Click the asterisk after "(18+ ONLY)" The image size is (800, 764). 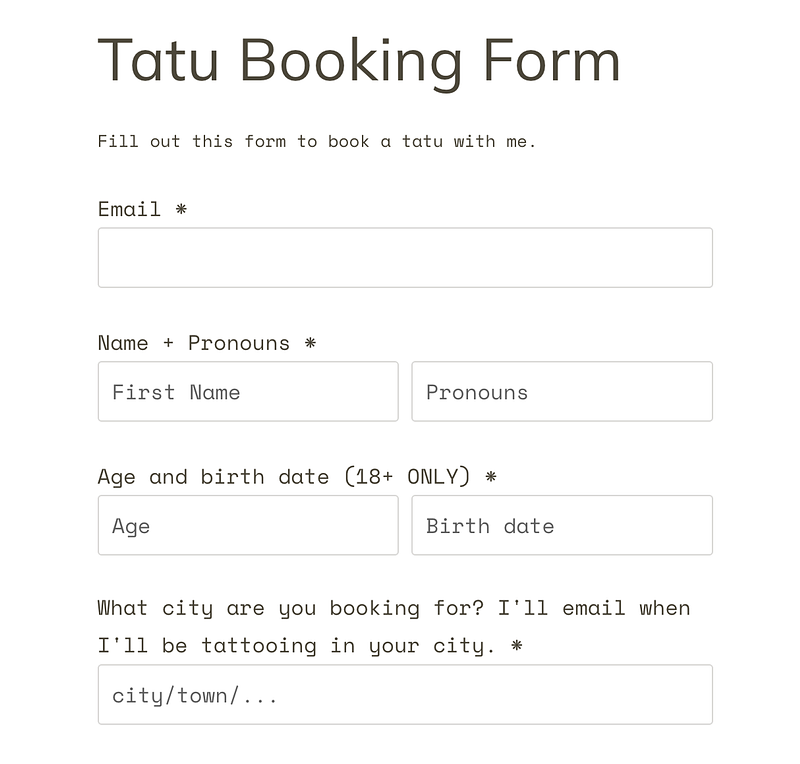pos(490,477)
